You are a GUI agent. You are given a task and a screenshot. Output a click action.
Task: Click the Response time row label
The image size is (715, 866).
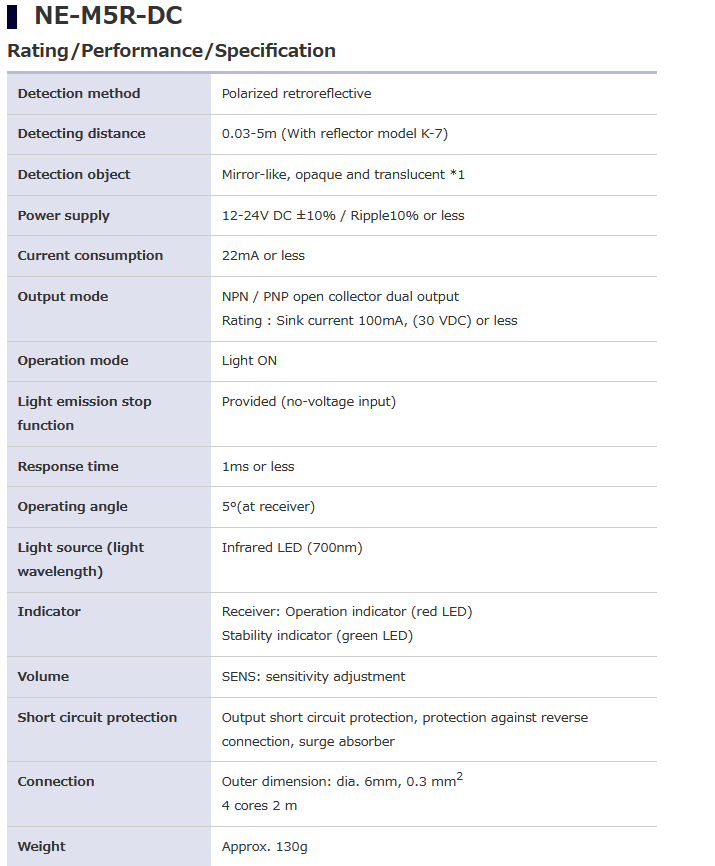tap(68, 467)
